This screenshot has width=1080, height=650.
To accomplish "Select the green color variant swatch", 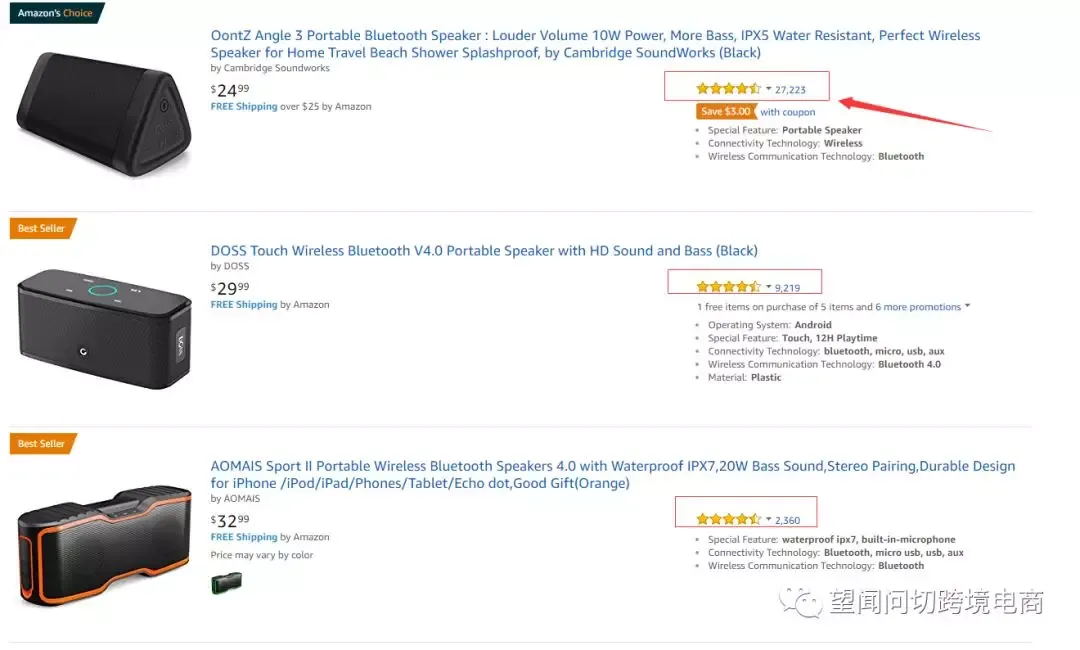I will coord(227,583).
